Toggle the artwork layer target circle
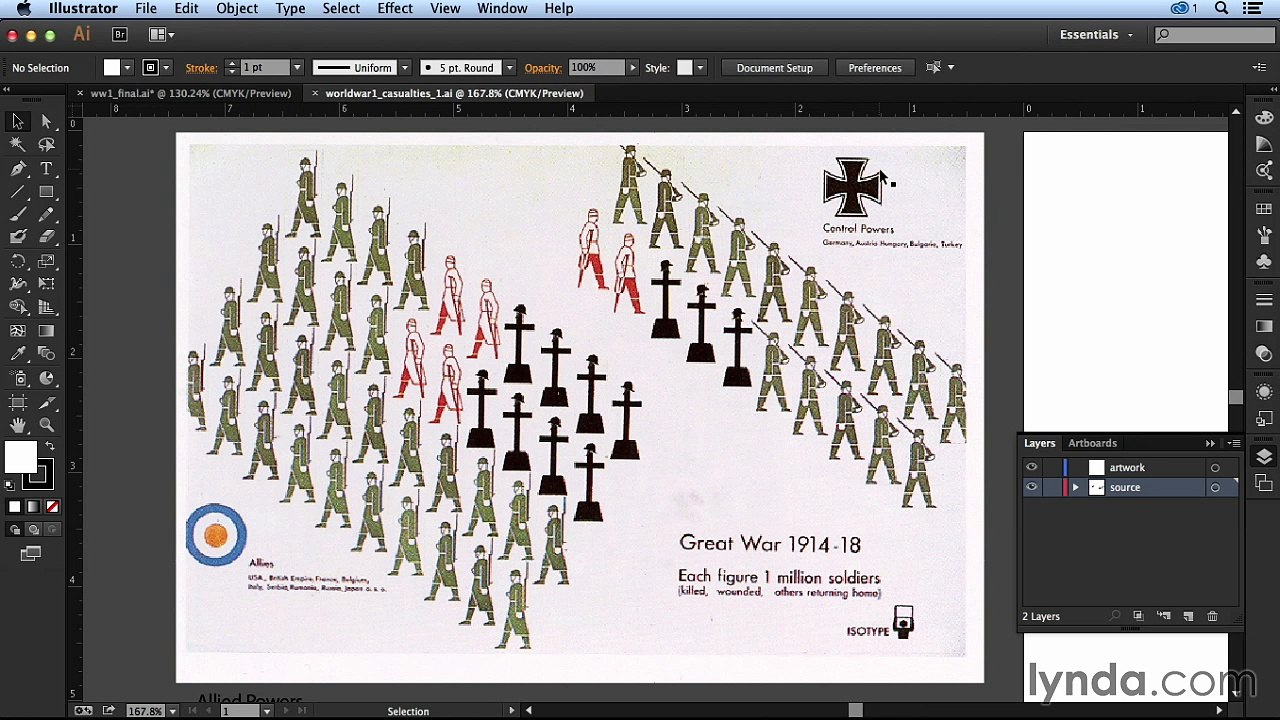The image size is (1280, 720). tap(1215, 468)
